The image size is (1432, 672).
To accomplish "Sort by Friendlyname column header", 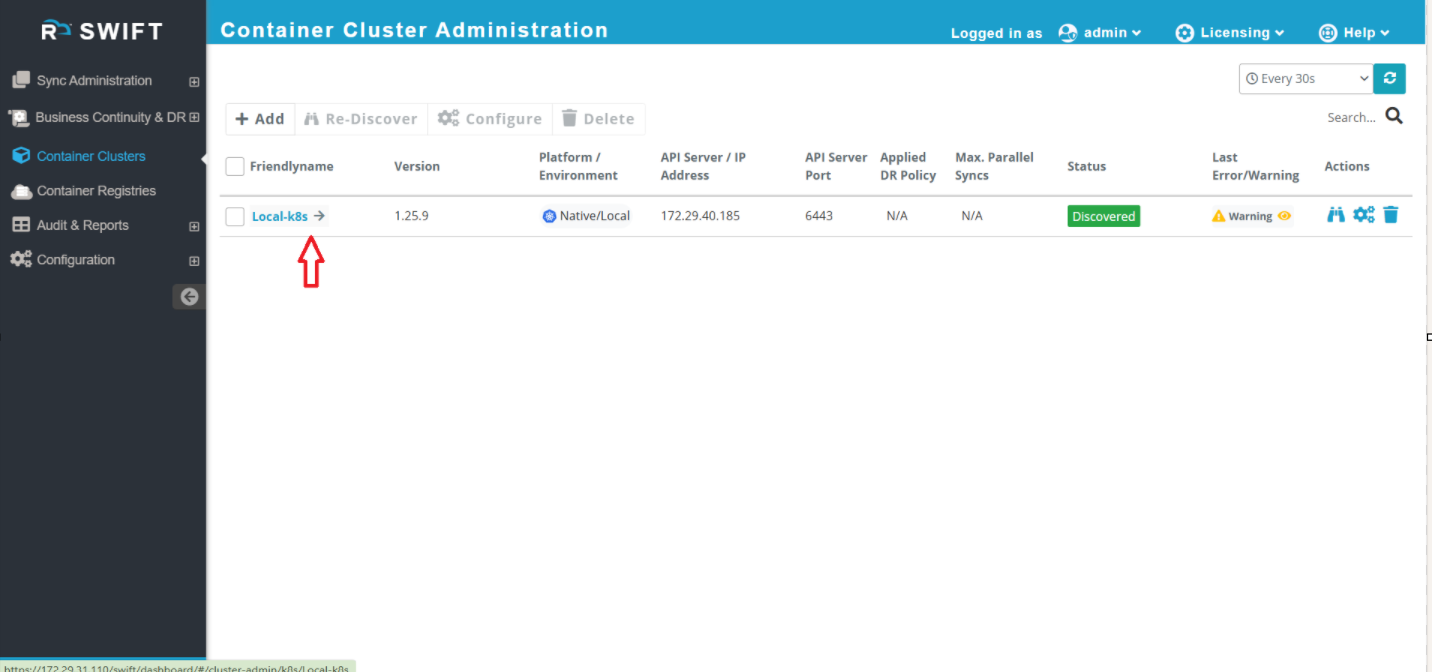I will coord(292,166).
